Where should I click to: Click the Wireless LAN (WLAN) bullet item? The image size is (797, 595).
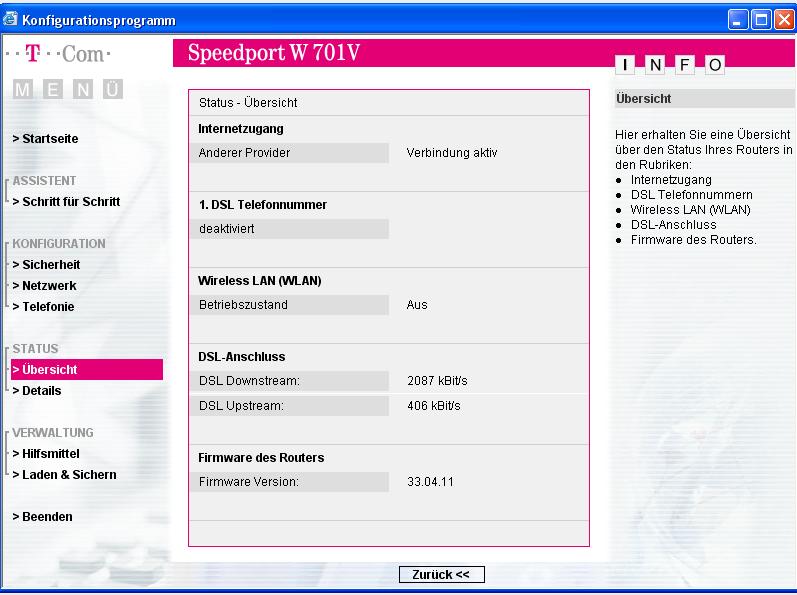tap(690, 210)
